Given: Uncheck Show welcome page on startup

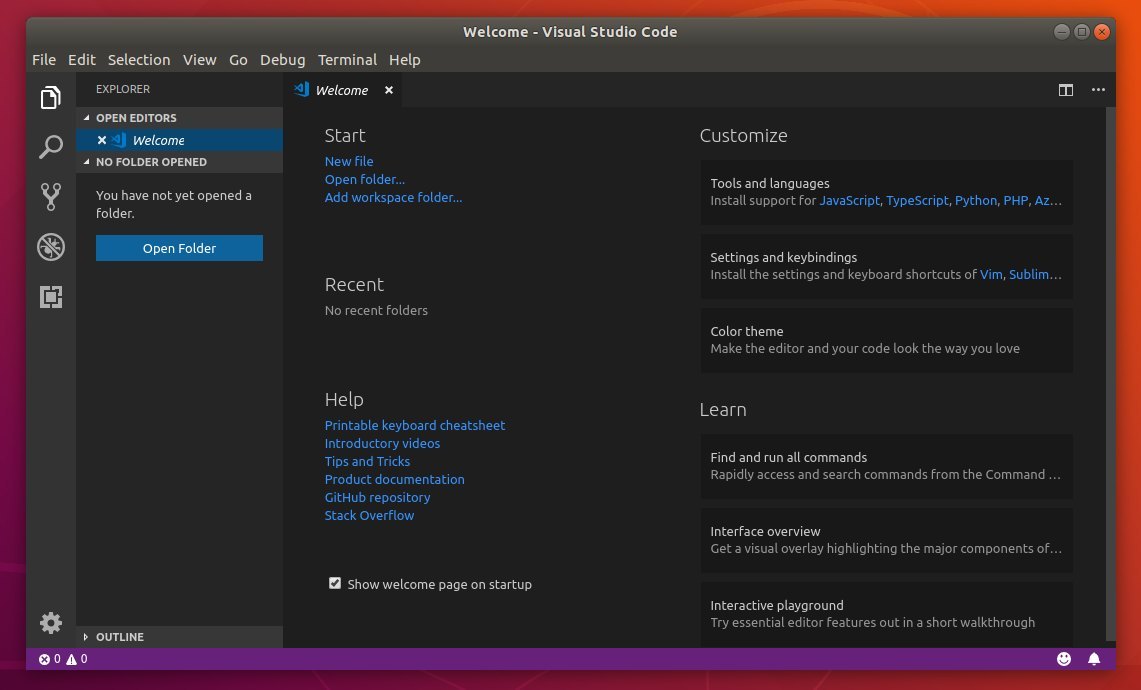Looking at the screenshot, I should point(335,583).
